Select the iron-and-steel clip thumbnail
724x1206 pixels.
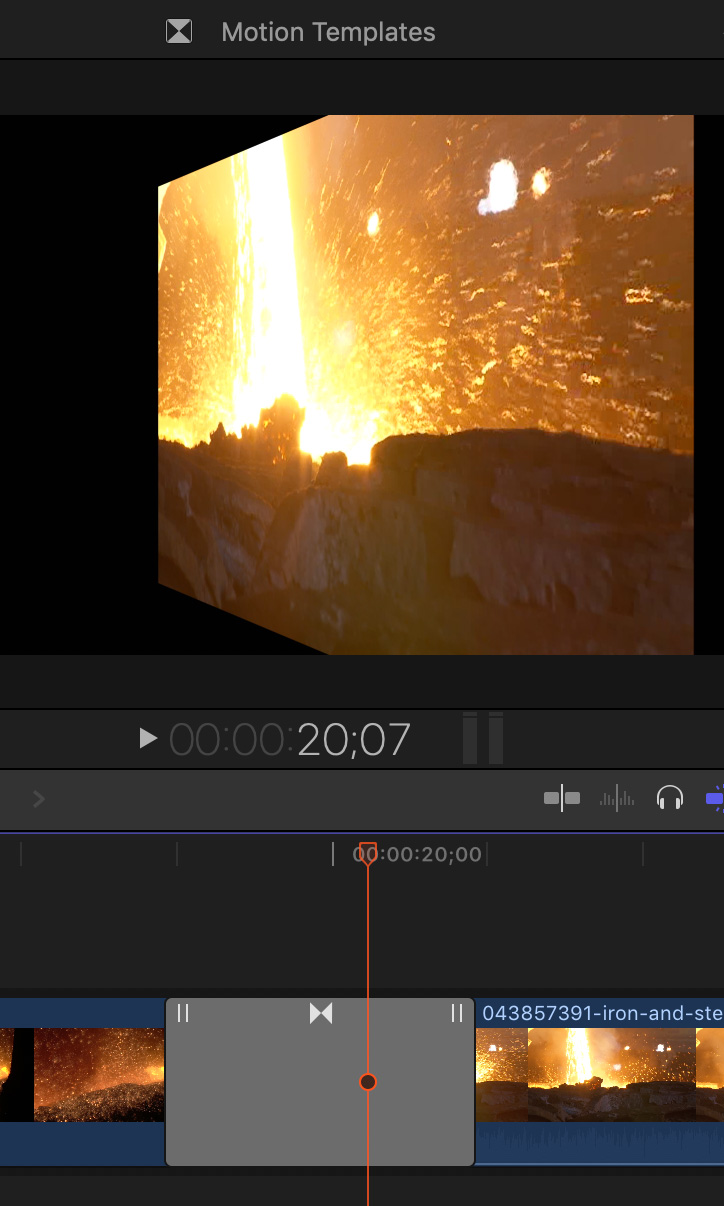[x=600, y=1074]
